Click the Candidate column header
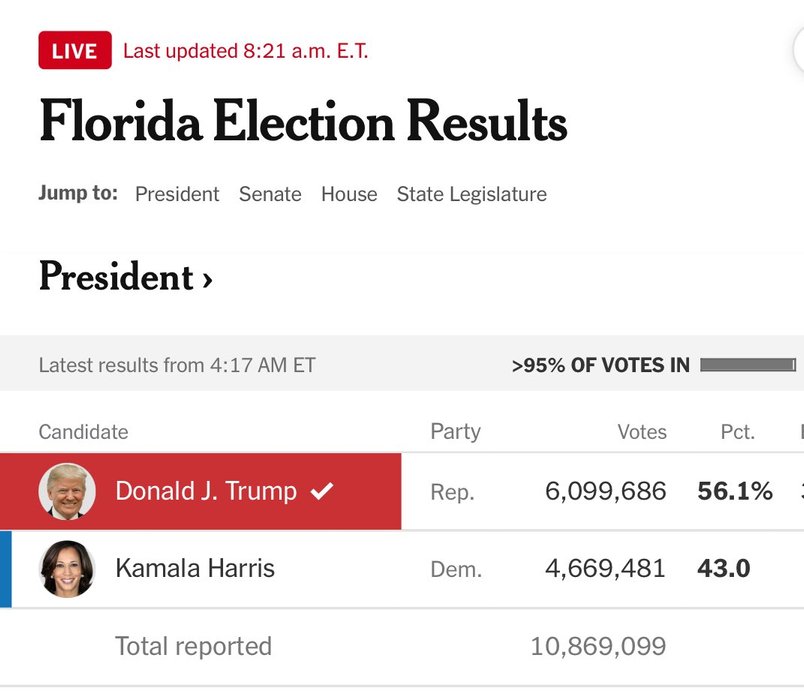The height and width of the screenshot is (700, 804). coord(83,432)
